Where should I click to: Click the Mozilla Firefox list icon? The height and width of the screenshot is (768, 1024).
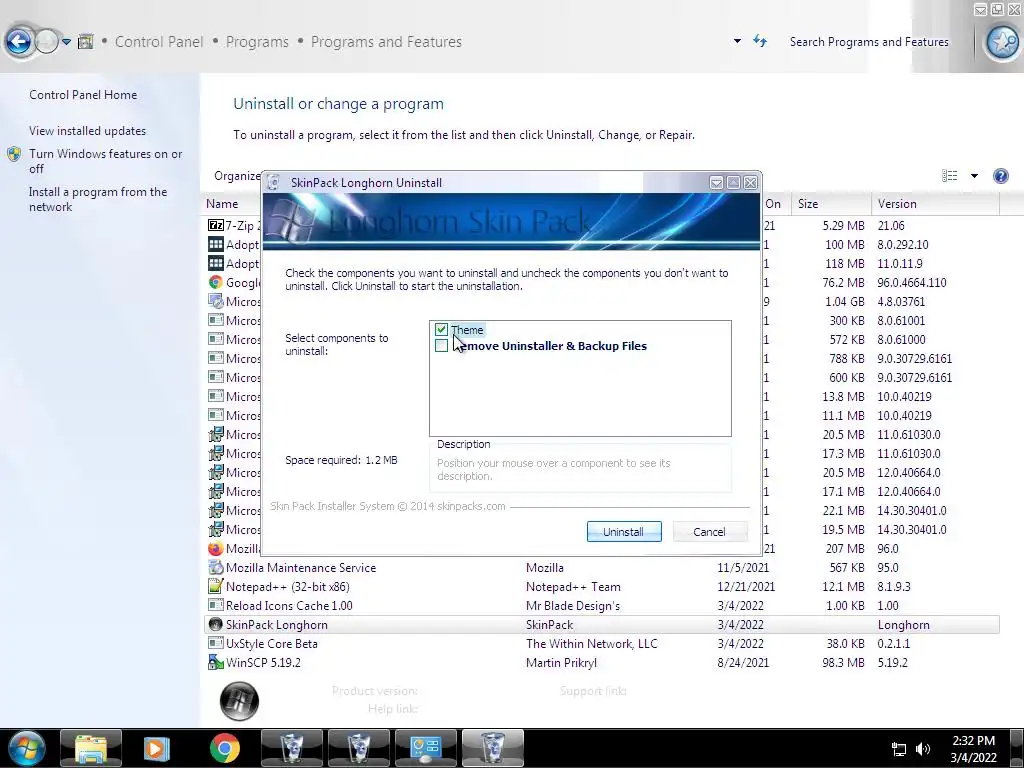216,549
